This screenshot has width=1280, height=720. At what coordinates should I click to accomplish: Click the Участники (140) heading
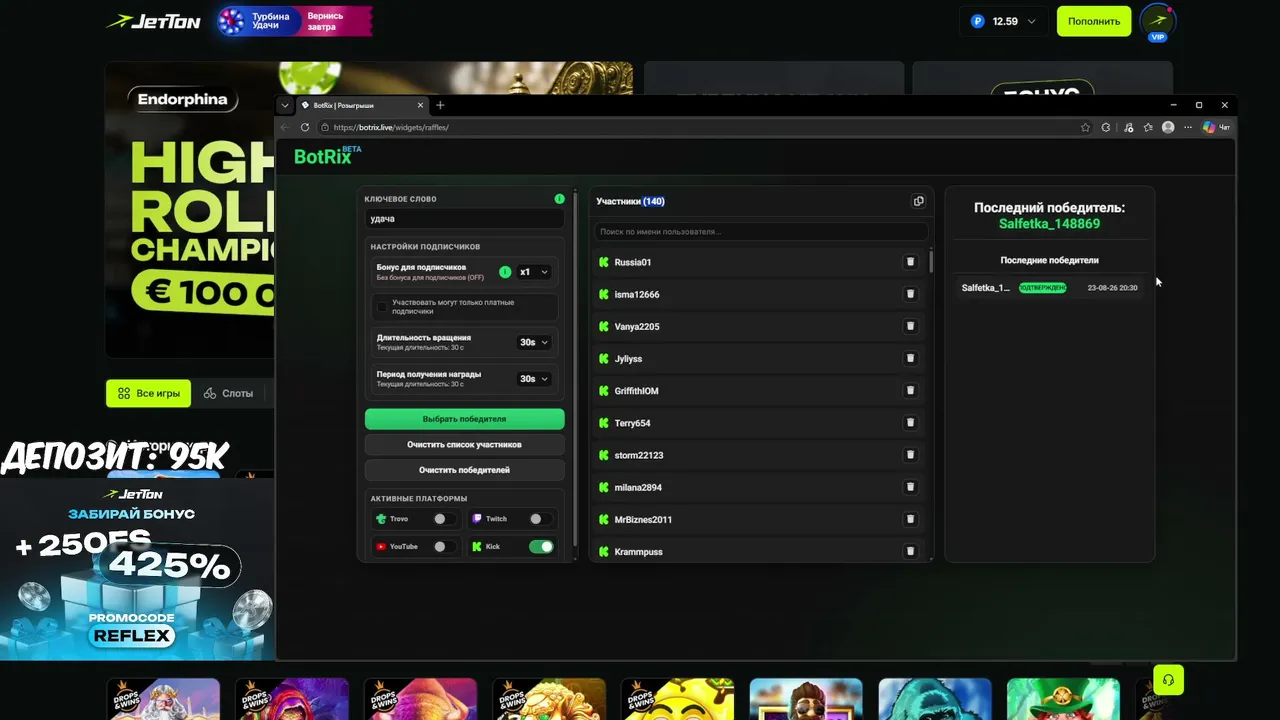click(x=630, y=201)
